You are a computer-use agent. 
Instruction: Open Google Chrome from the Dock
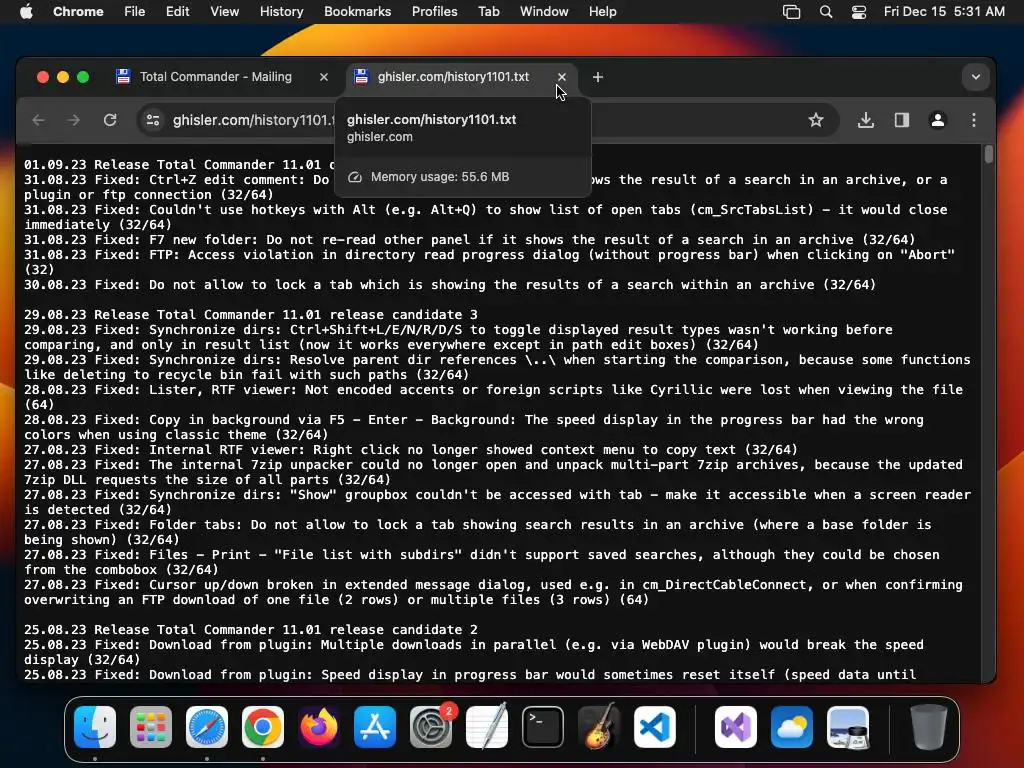(263, 727)
